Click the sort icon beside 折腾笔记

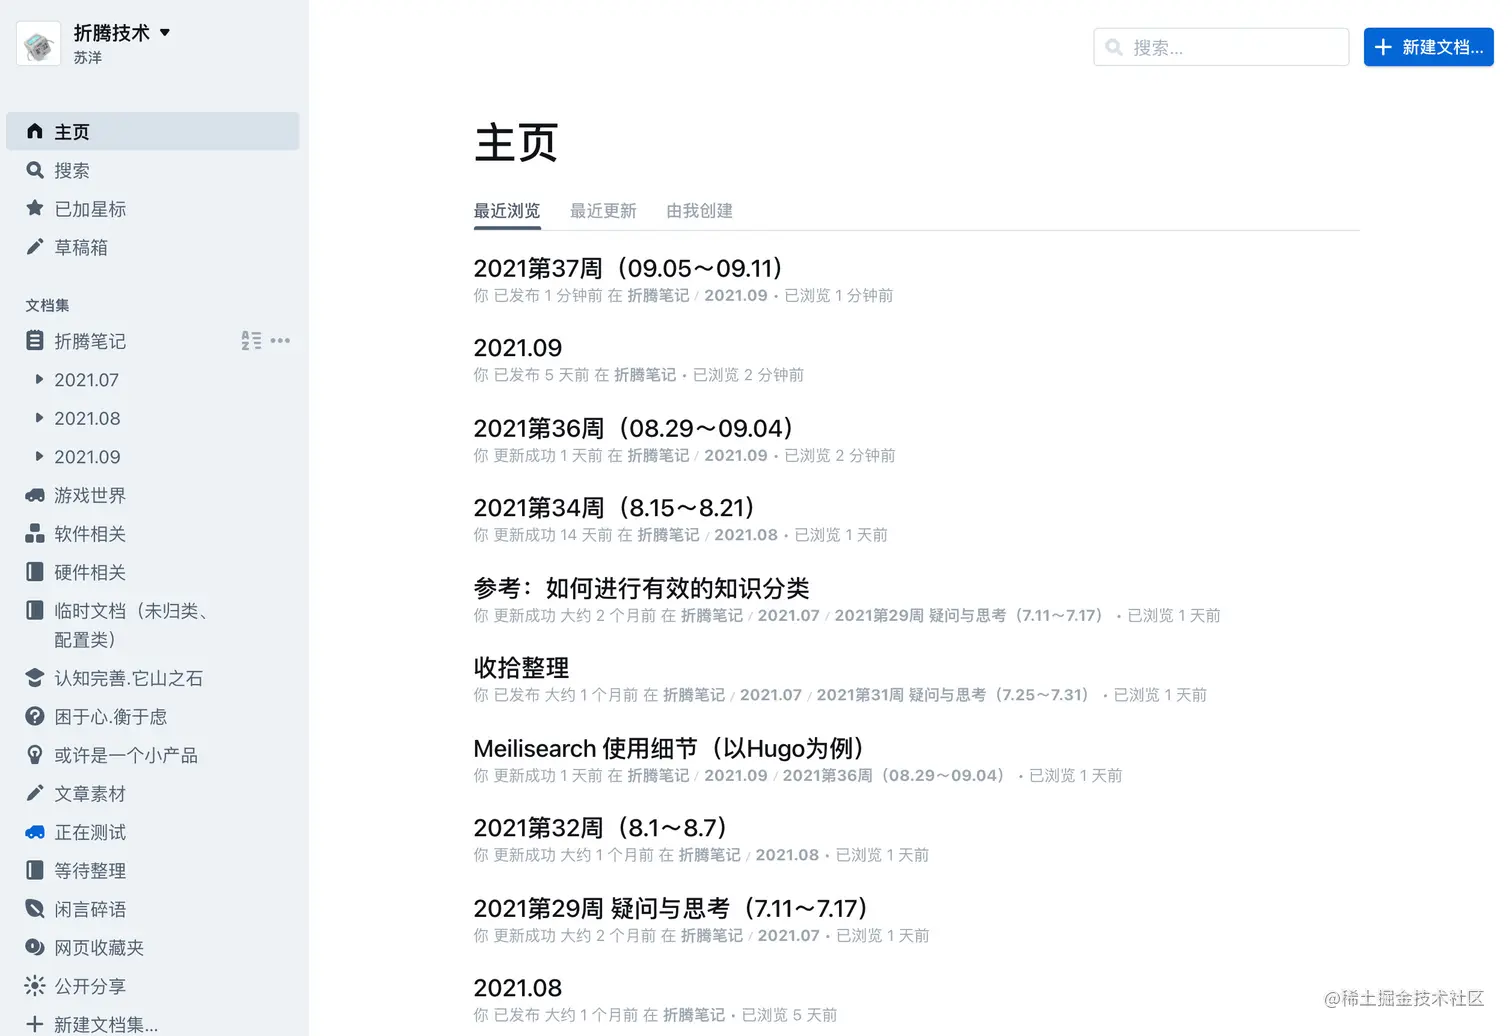(x=251, y=341)
